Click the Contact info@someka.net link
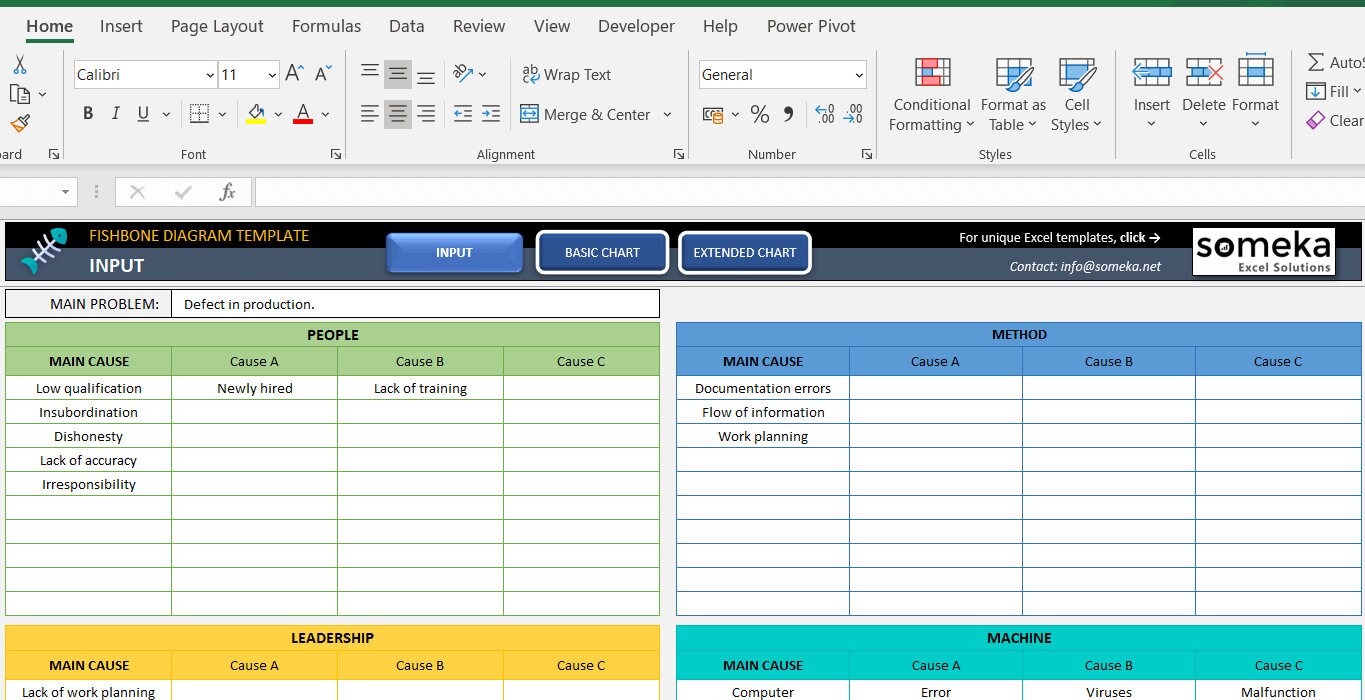1365x700 pixels. pyautogui.click(x=1086, y=266)
